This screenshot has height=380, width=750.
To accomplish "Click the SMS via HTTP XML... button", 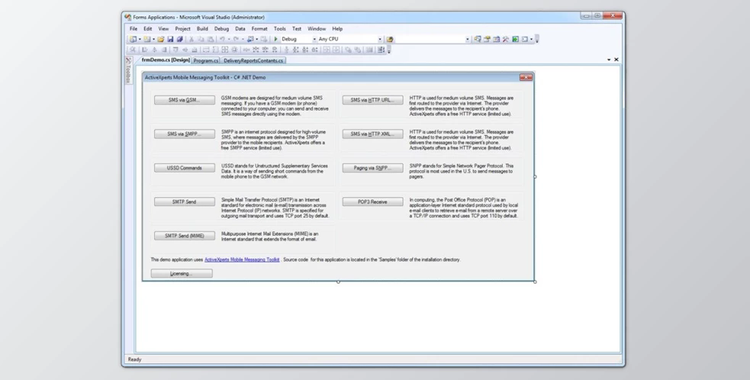I will [x=373, y=134].
